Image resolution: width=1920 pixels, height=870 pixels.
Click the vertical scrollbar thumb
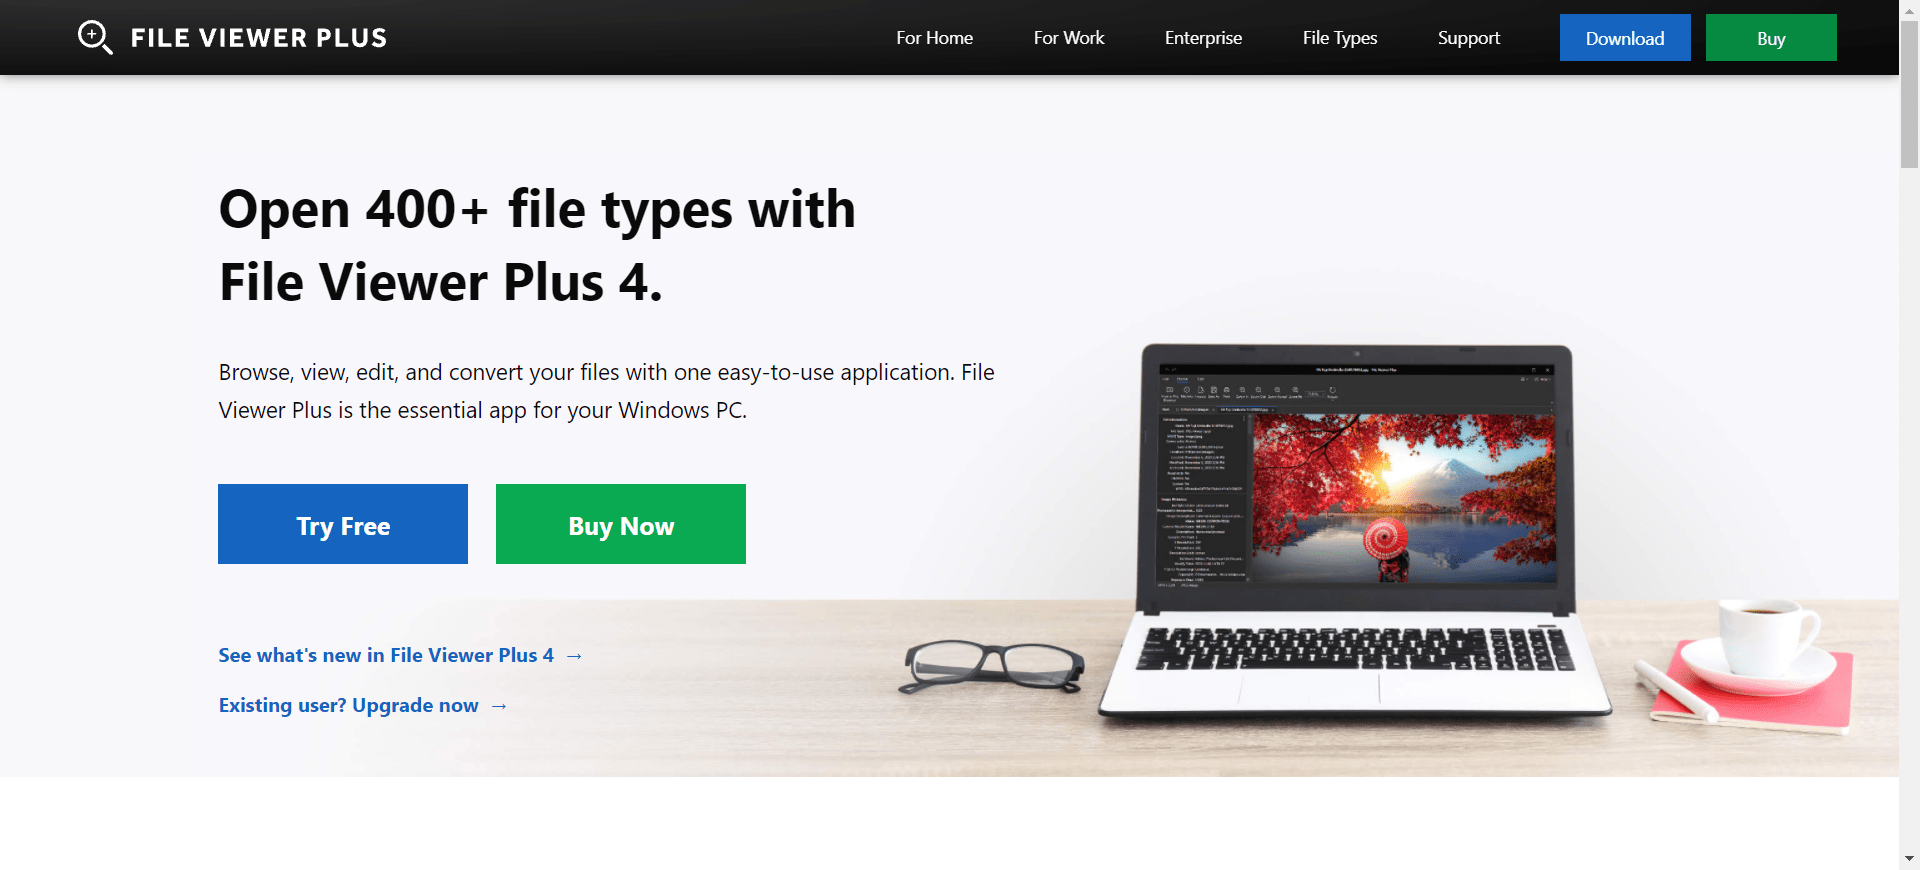click(1909, 95)
